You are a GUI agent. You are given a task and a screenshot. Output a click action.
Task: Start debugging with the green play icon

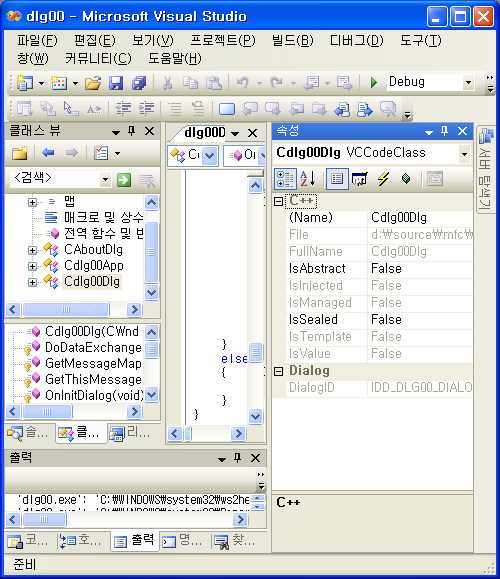(373, 83)
